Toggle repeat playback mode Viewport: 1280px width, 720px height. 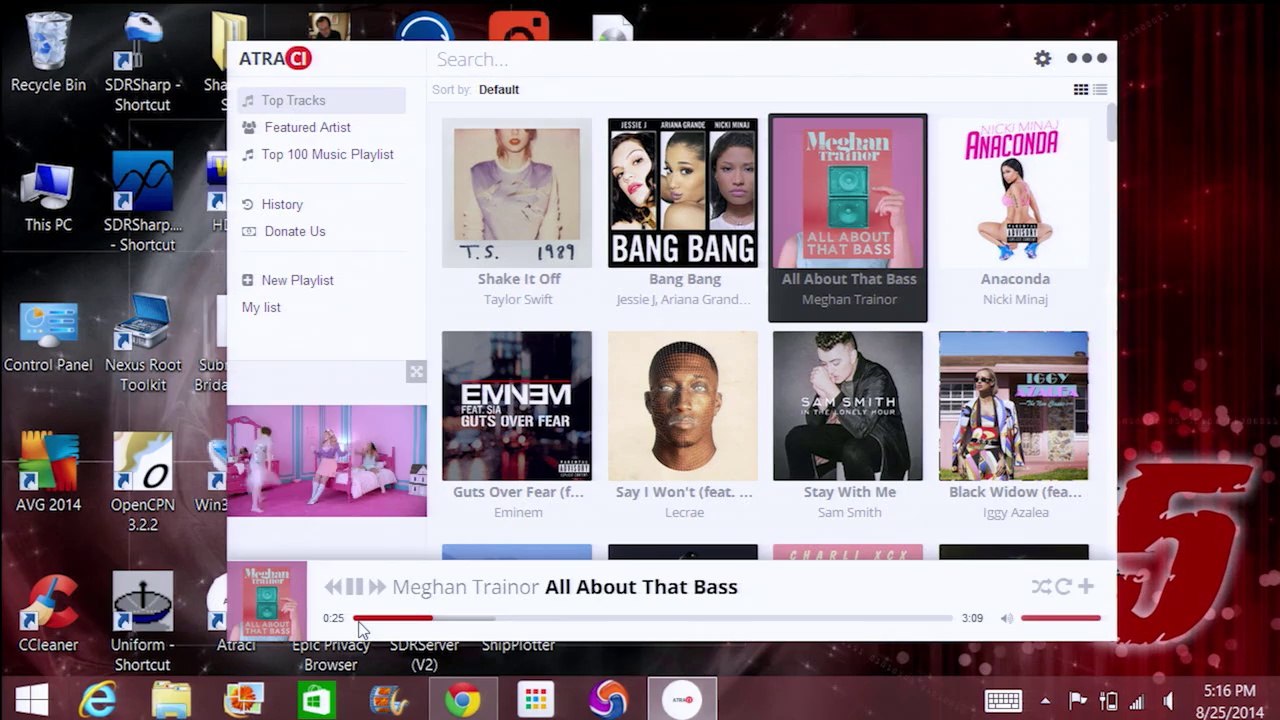coord(1063,587)
